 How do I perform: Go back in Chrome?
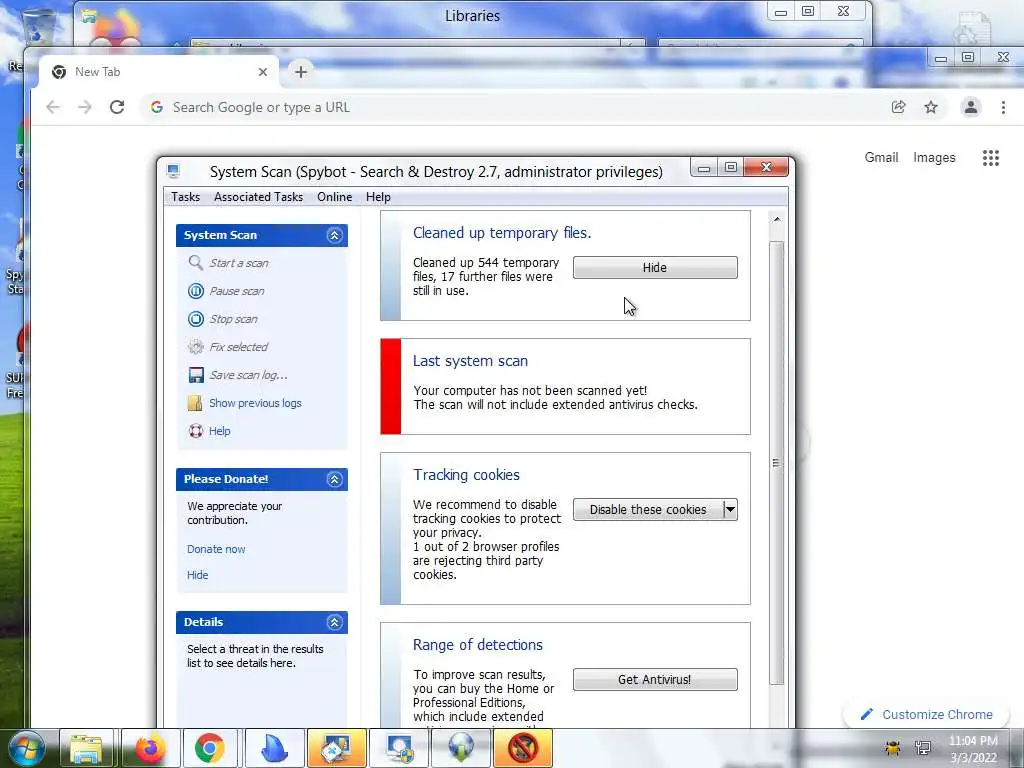point(53,107)
